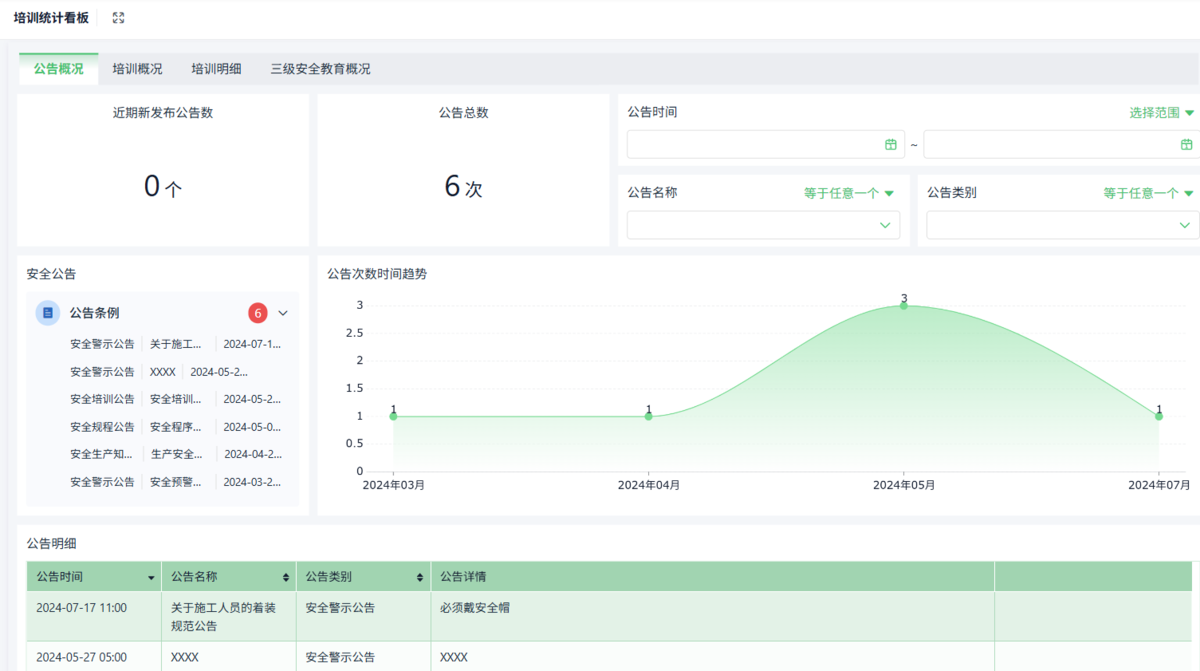This screenshot has width=1200, height=671.
Task: Open the calendar icon of start date field
Action: point(890,144)
